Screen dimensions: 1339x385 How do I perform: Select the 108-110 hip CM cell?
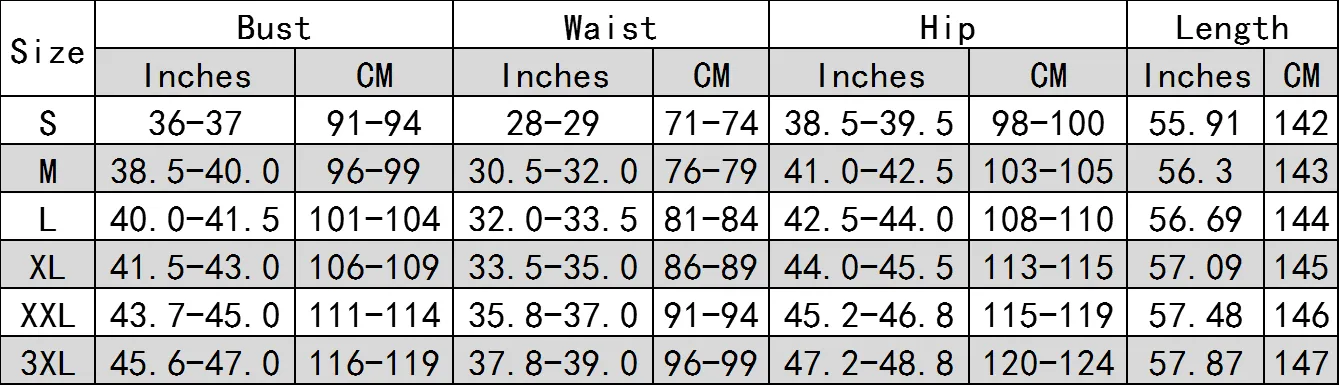(x=1048, y=218)
